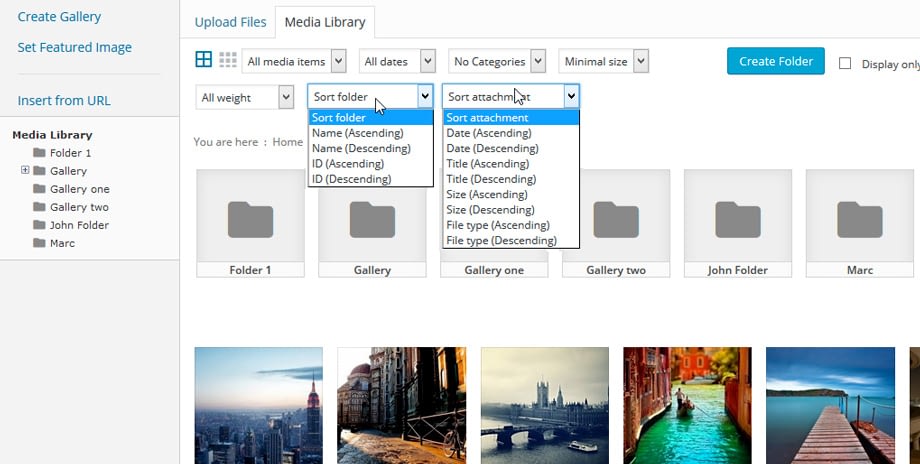Select John Folder in the folder tree
Viewport: 920px width, 464px height.
[x=79, y=225]
